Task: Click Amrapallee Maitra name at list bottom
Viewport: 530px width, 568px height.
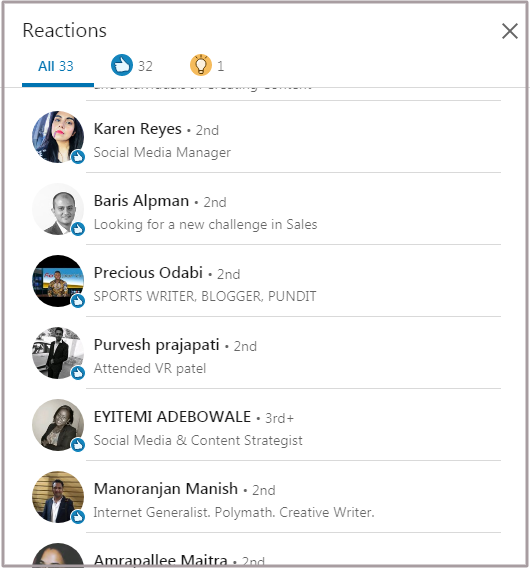Action: pyautogui.click(x=160, y=560)
